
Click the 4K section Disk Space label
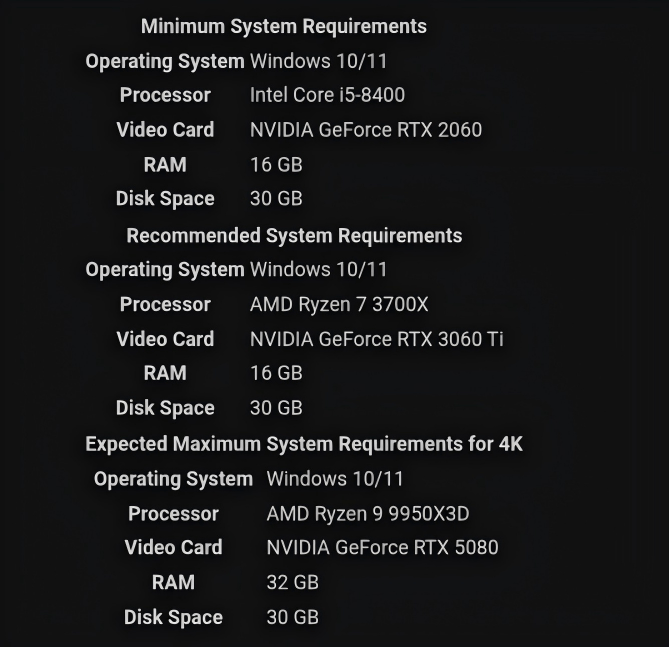[x=173, y=618]
